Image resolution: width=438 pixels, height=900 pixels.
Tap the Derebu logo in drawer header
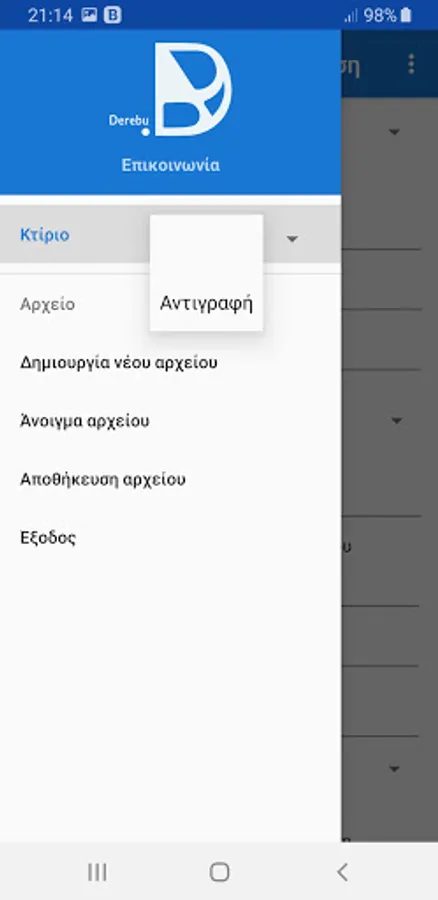click(170, 90)
